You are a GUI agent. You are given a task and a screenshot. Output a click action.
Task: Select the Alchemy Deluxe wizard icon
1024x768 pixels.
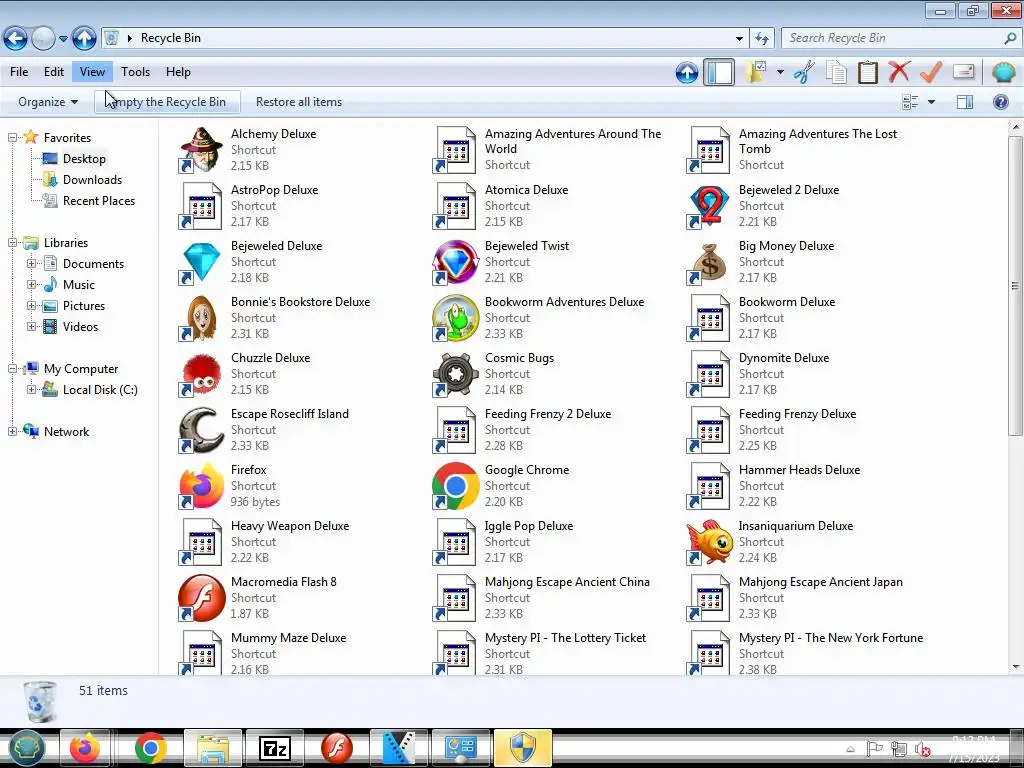[201, 150]
